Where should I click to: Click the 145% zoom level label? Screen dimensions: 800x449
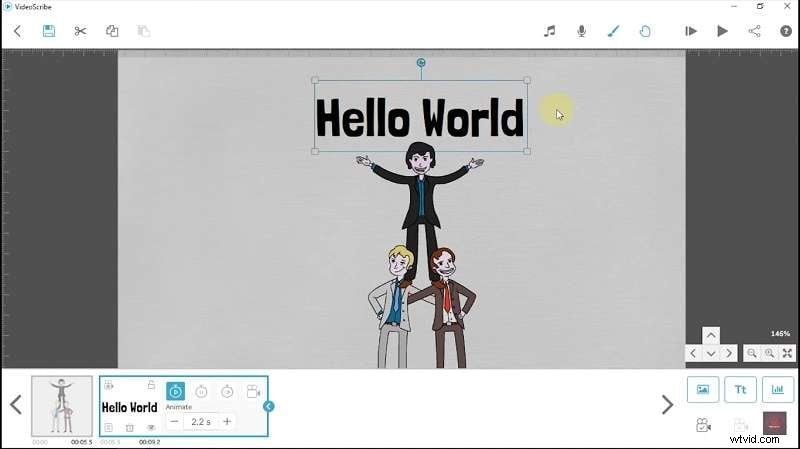(x=780, y=334)
